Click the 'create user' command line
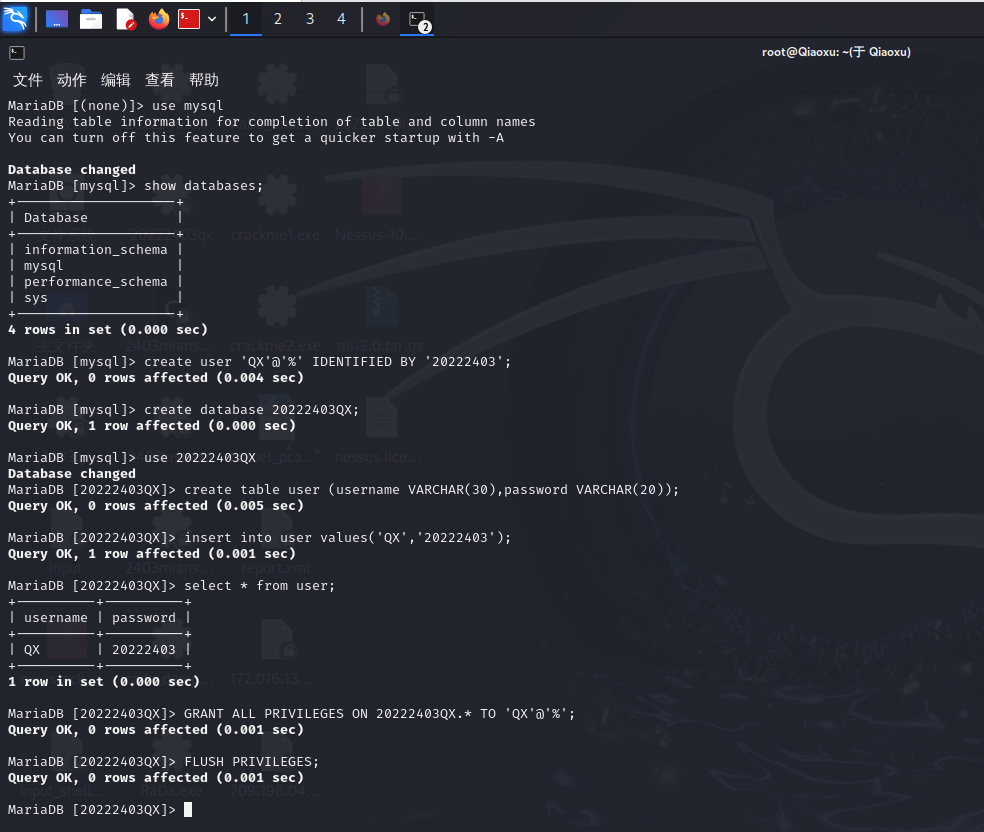 259,362
